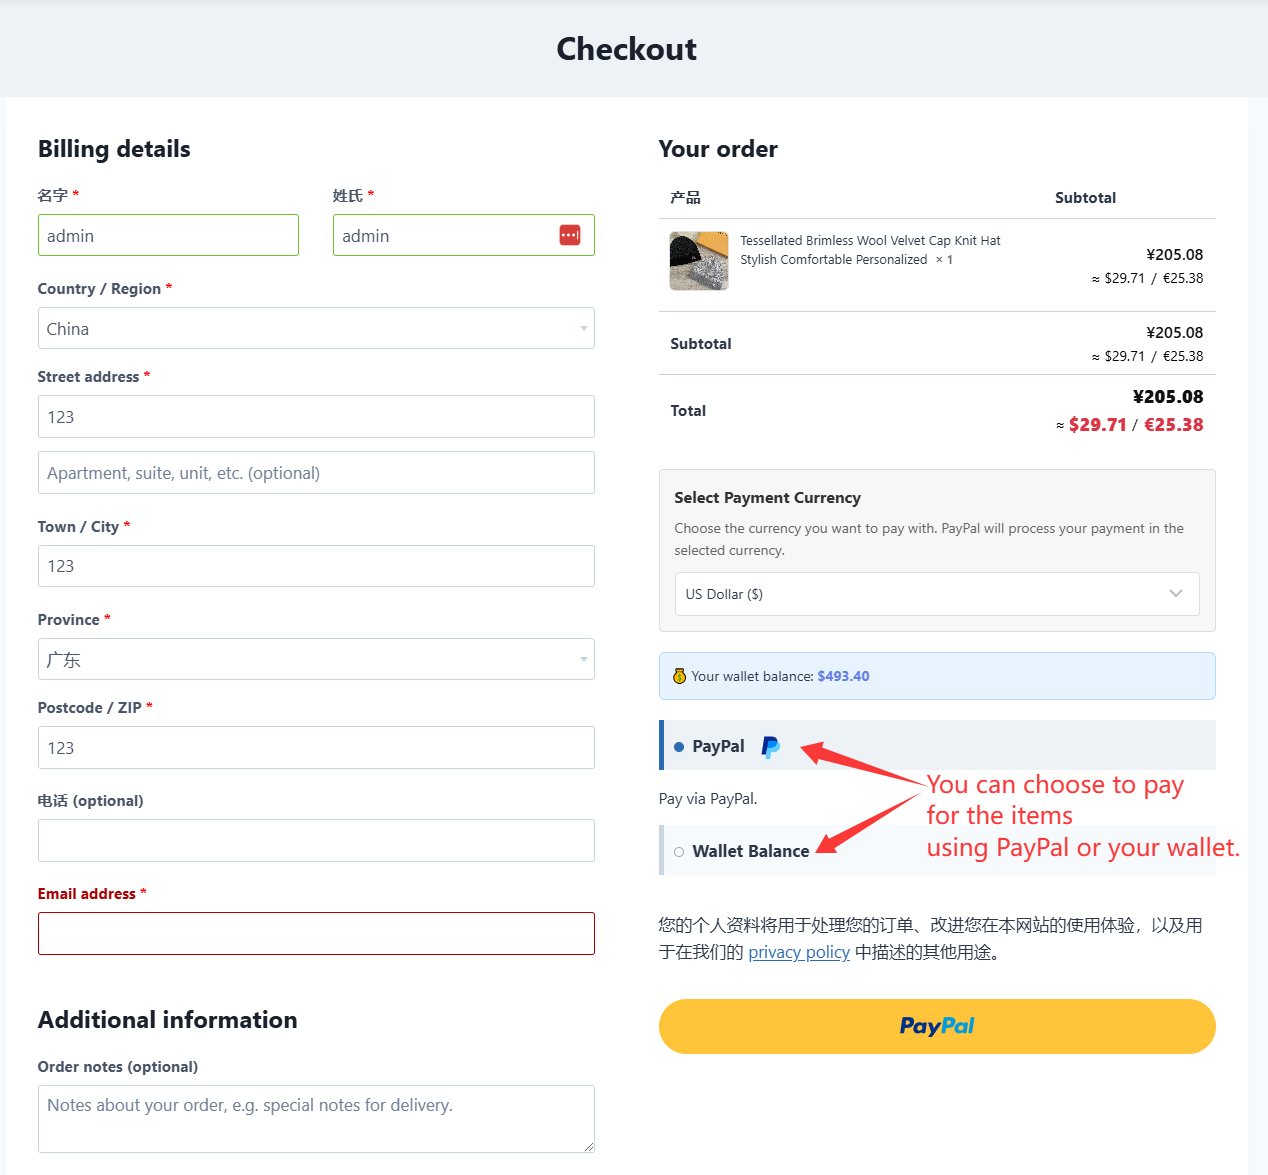
Task: Click the wallet balance money bag icon
Action: click(679, 676)
